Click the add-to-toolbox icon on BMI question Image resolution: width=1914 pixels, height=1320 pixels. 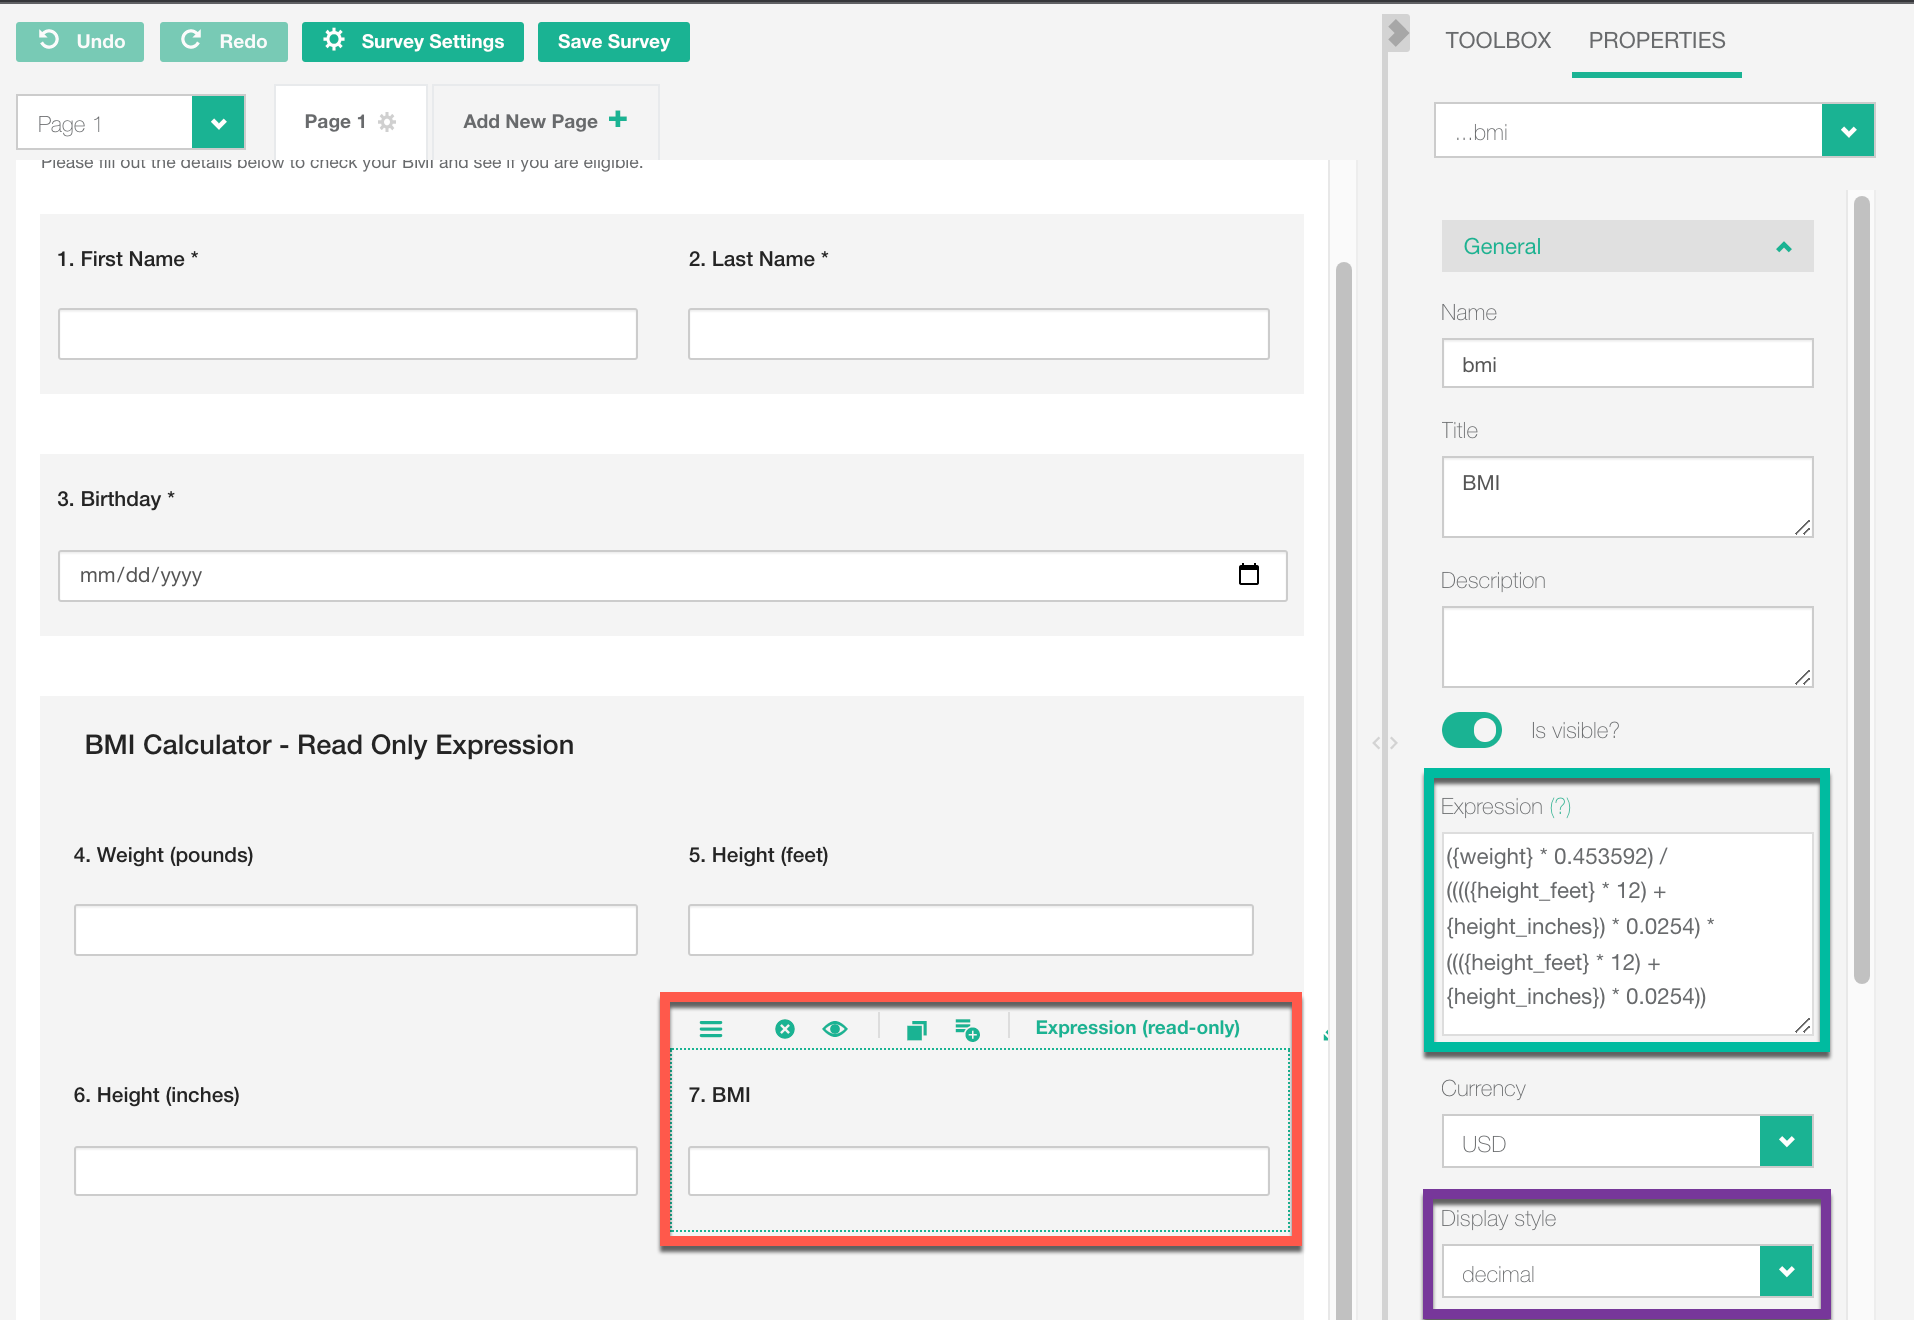click(967, 1030)
